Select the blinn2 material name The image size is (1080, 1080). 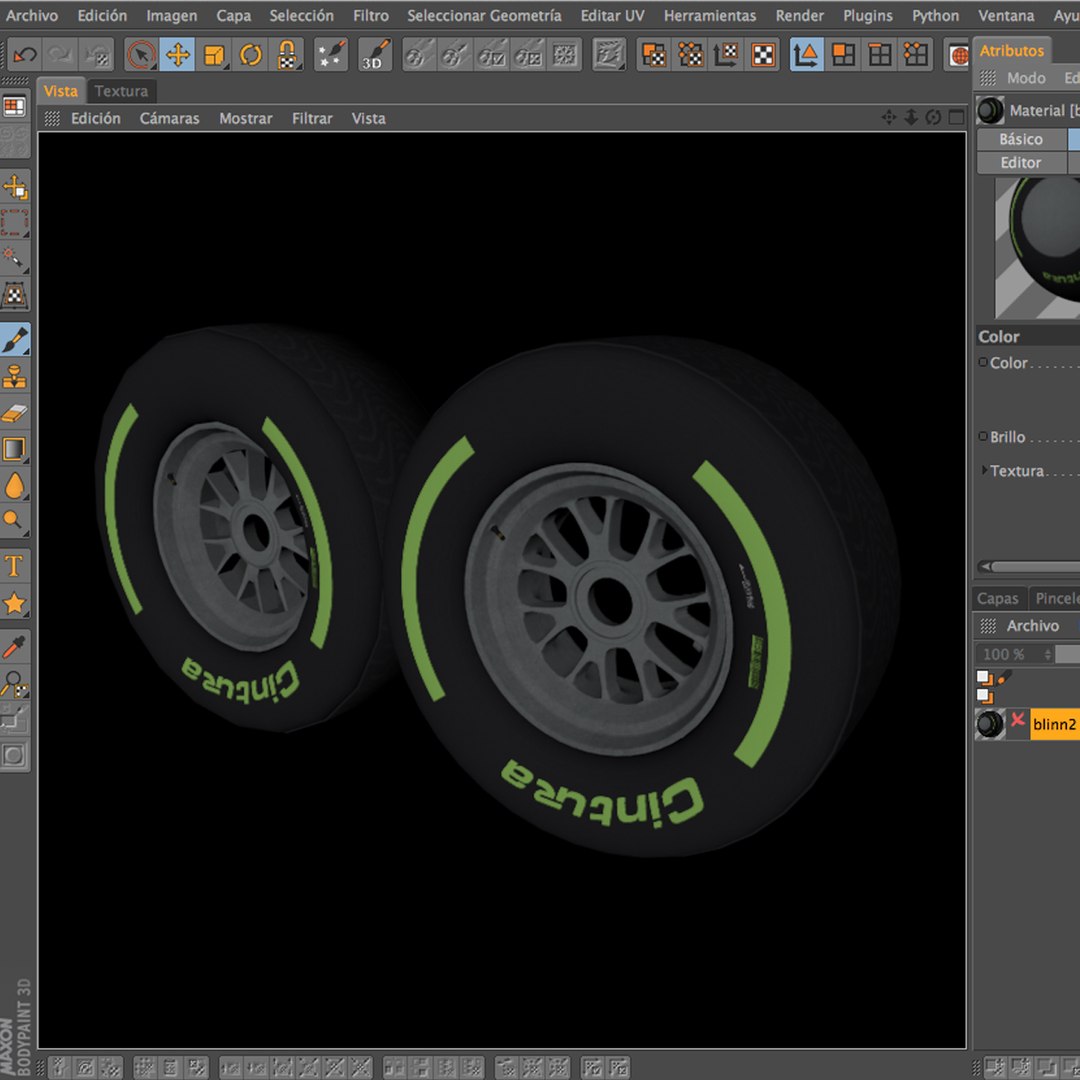1054,724
